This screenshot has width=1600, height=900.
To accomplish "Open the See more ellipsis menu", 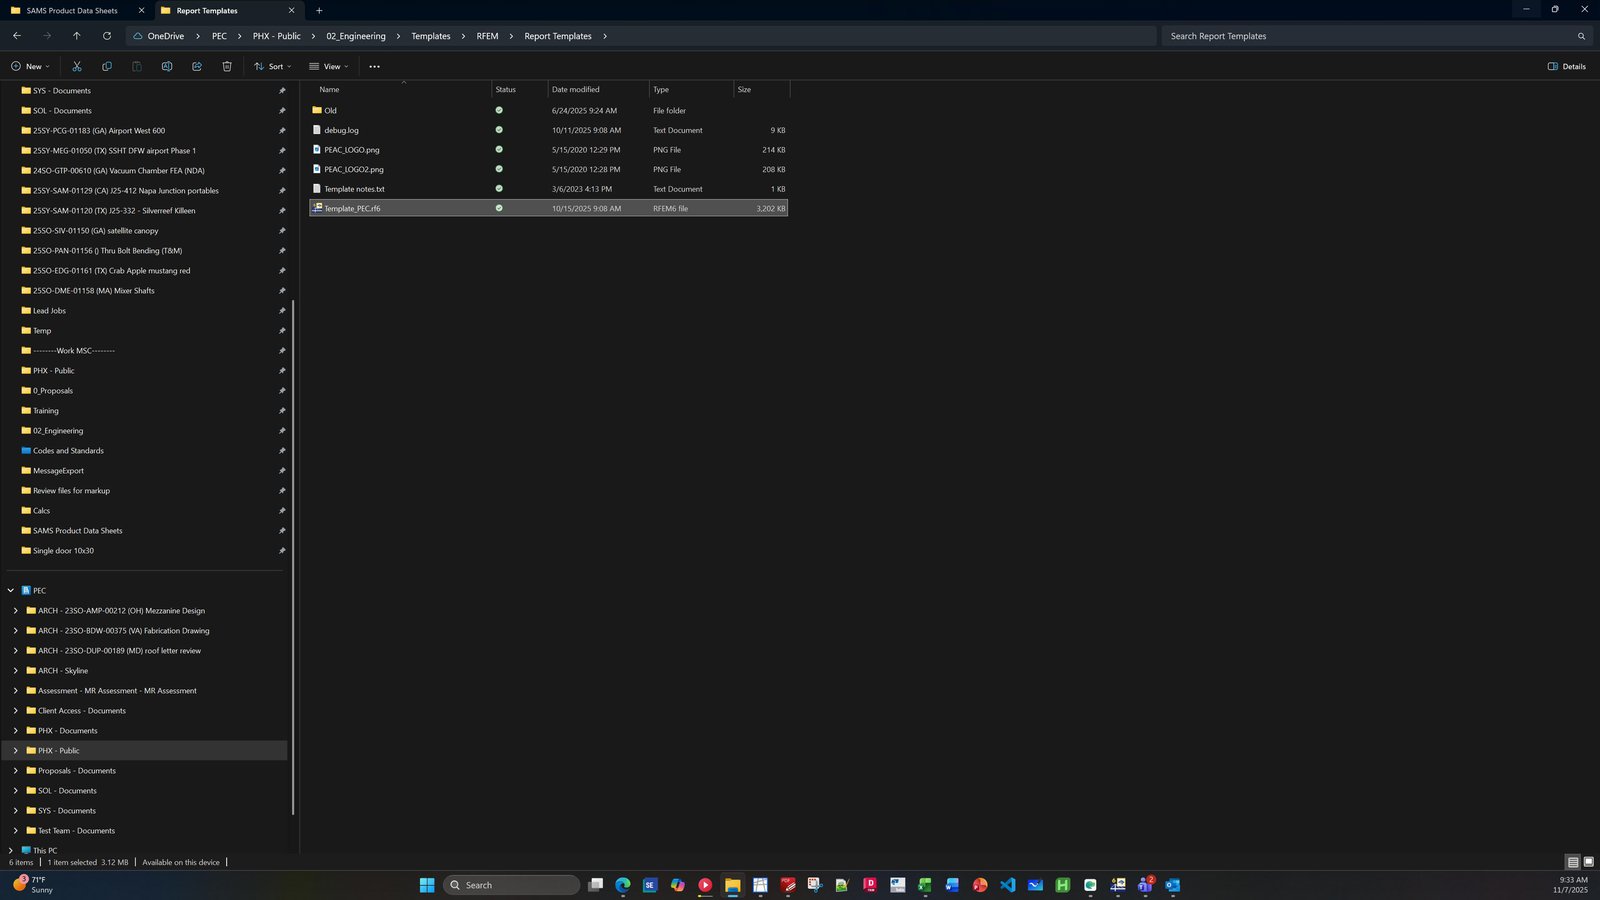I will (374, 66).
